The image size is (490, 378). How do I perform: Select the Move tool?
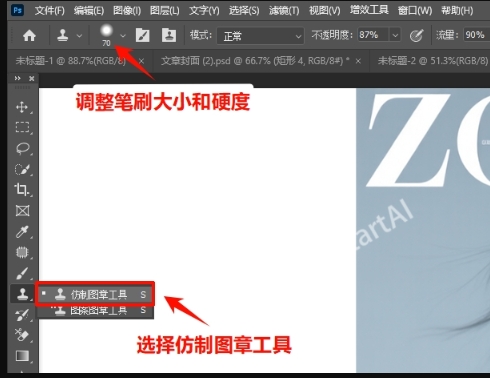(22, 107)
